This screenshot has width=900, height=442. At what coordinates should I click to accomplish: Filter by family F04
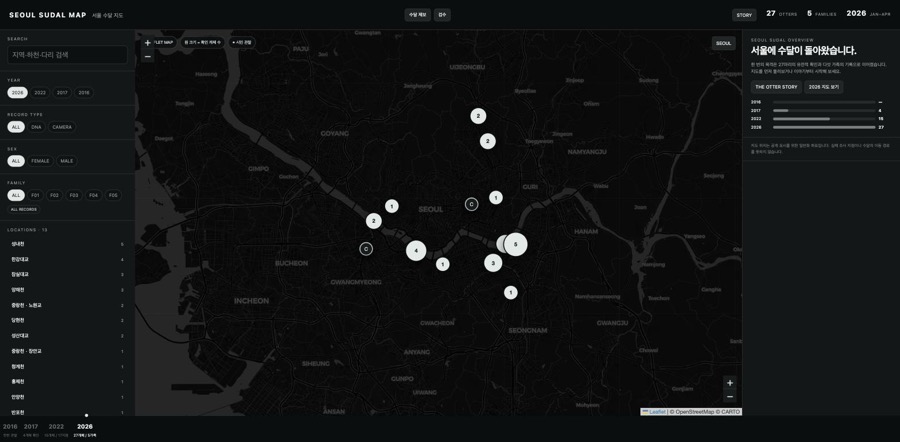(x=94, y=195)
